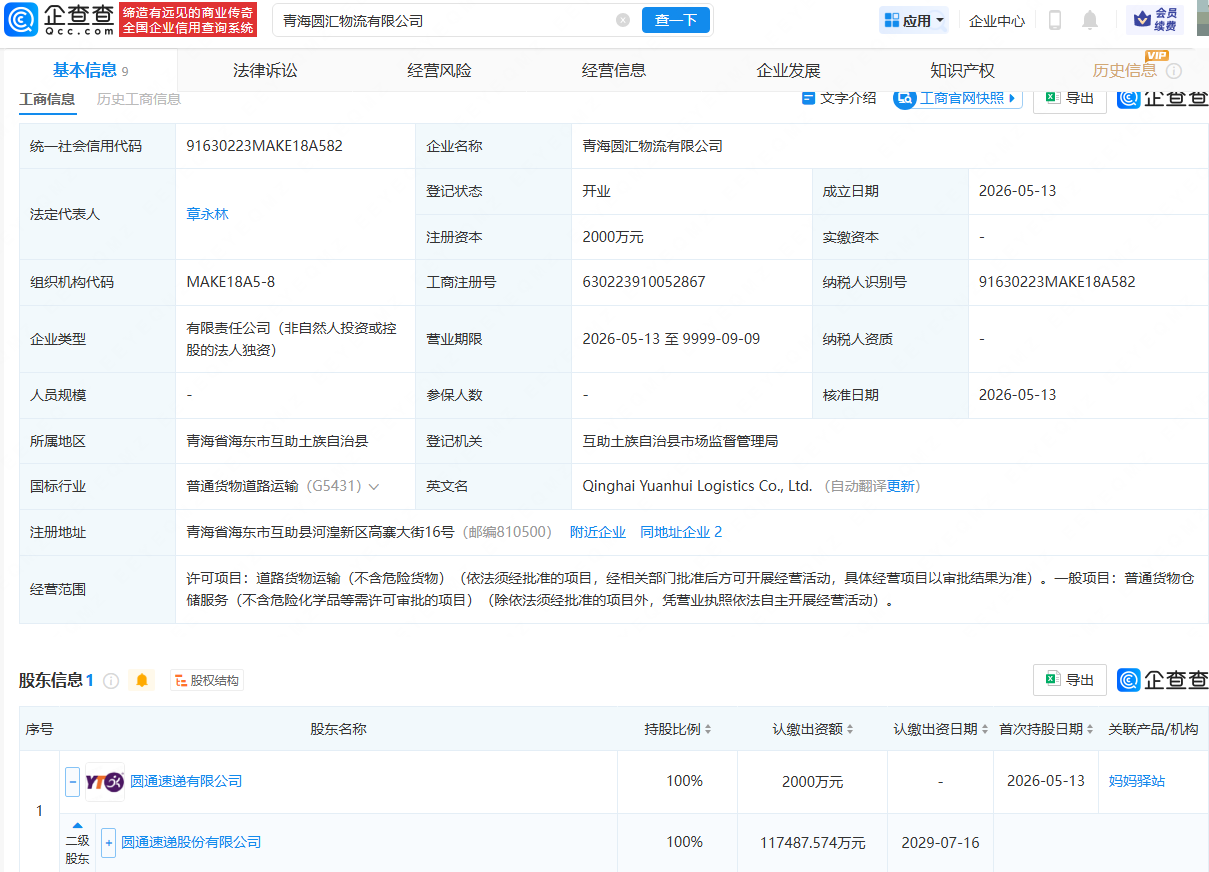Click 更新 next to English name
The height and width of the screenshot is (872, 1209).
[x=900, y=487]
